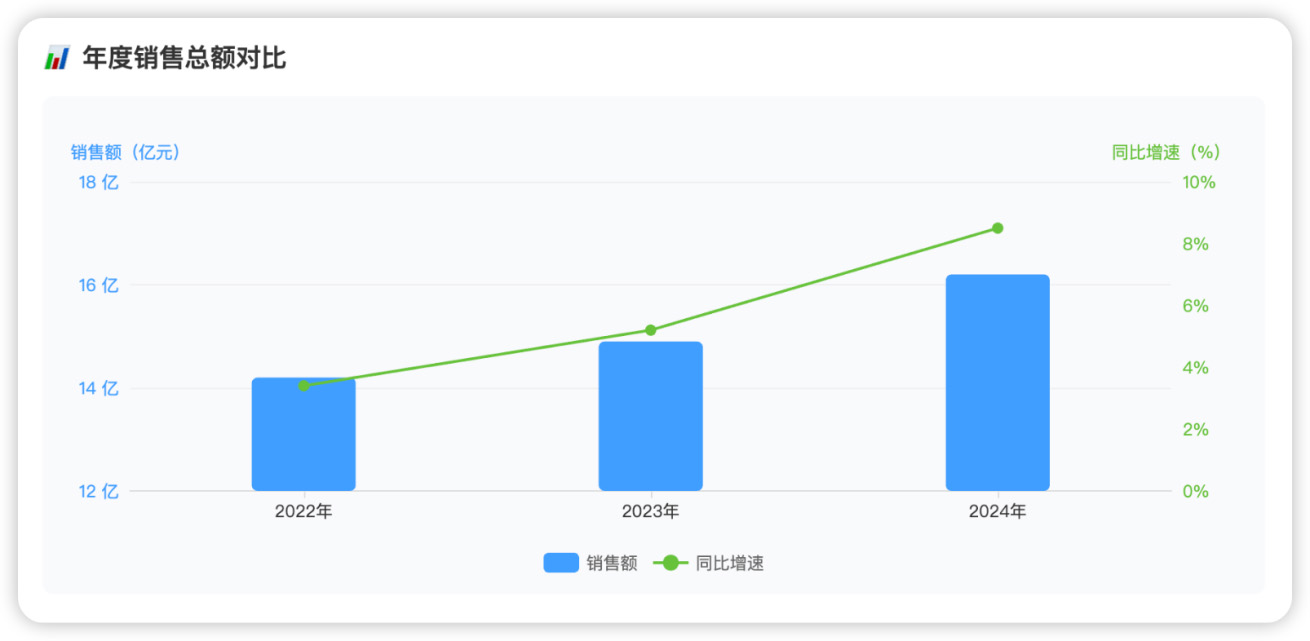Image resolution: width=1310 pixels, height=641 pixels.
Task: Click the chart title 年度销售总额对比
Action: (x=184, y=58)
